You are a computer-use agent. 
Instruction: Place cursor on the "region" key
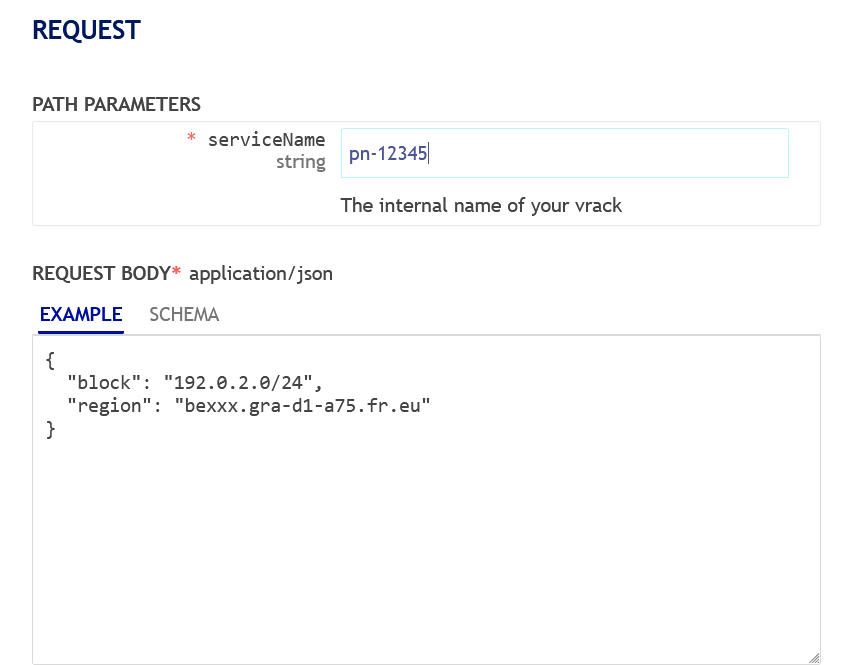coord(110,406)
